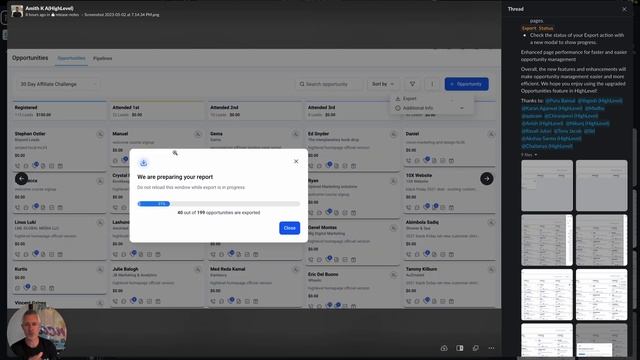This screenshot has height=360, width=640.
Task: Click the download icon in the export modal
Action: (x=143, y=163)
